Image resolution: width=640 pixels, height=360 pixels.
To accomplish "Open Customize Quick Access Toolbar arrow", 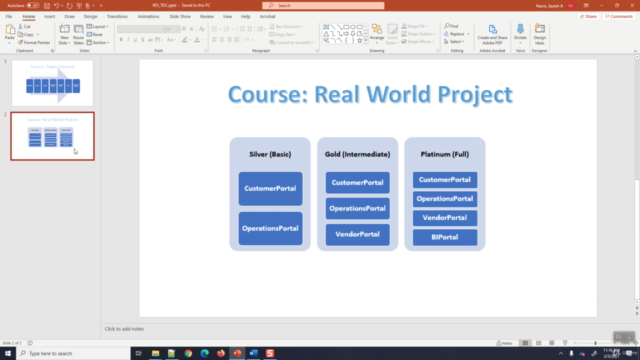I will 101,6.
